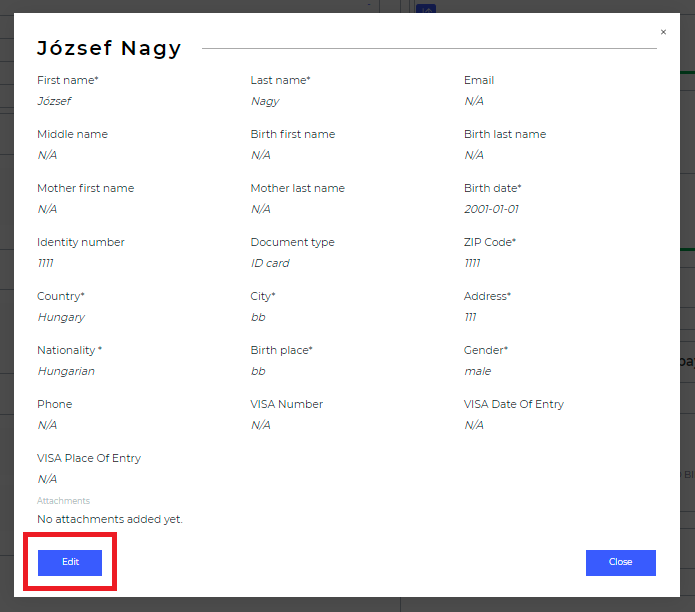Click the Birth date value 2001-01-01

tap(491, 209)
